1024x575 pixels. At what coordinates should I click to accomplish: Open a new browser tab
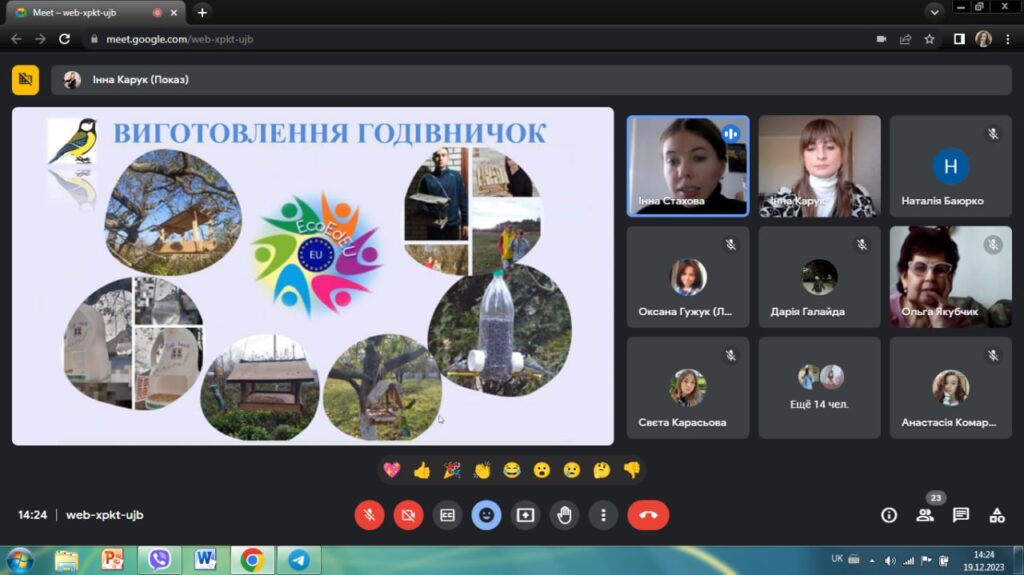[202, 12]
